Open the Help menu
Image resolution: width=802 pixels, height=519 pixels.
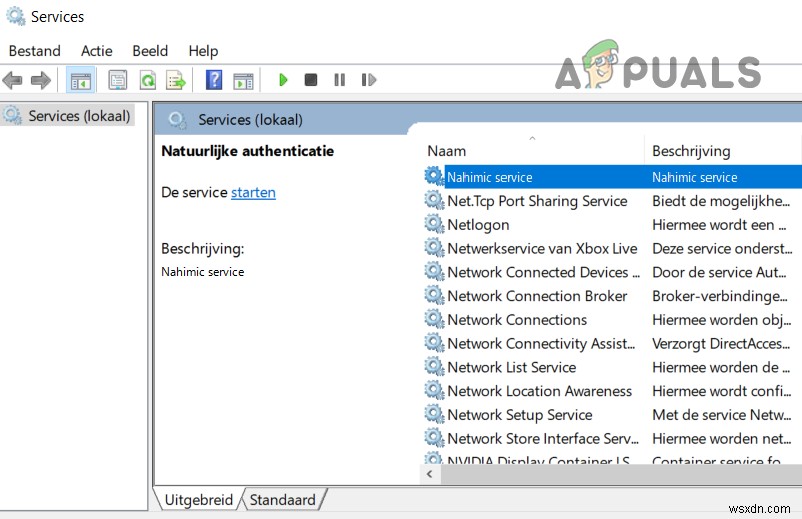point(203,51)
